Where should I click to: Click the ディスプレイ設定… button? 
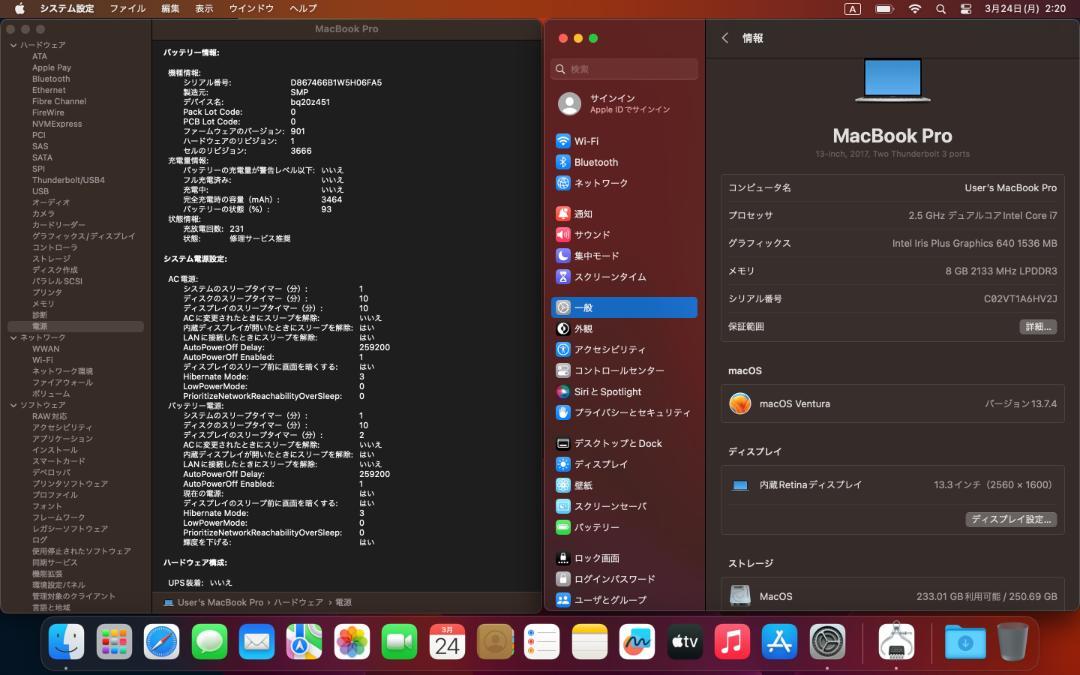pyautogui.click(x=1011, y=519)
